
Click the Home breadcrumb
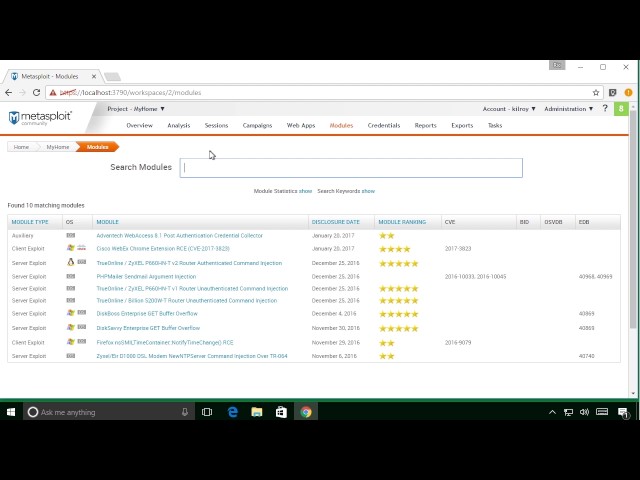[21, 147]
